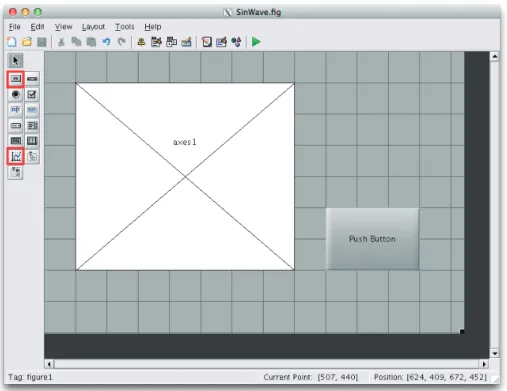Choose the Axes component tool
The height and width of the screenshot is (391, 507).
tap(15, 156)
